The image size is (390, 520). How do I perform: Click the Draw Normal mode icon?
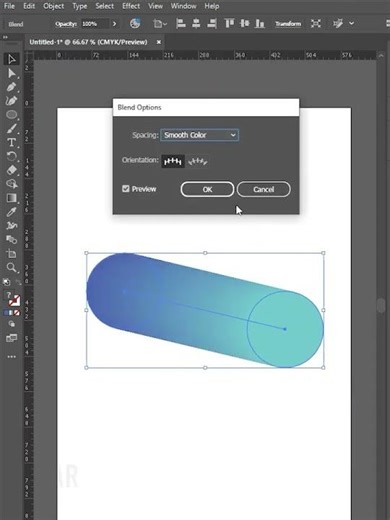point(11,324)
